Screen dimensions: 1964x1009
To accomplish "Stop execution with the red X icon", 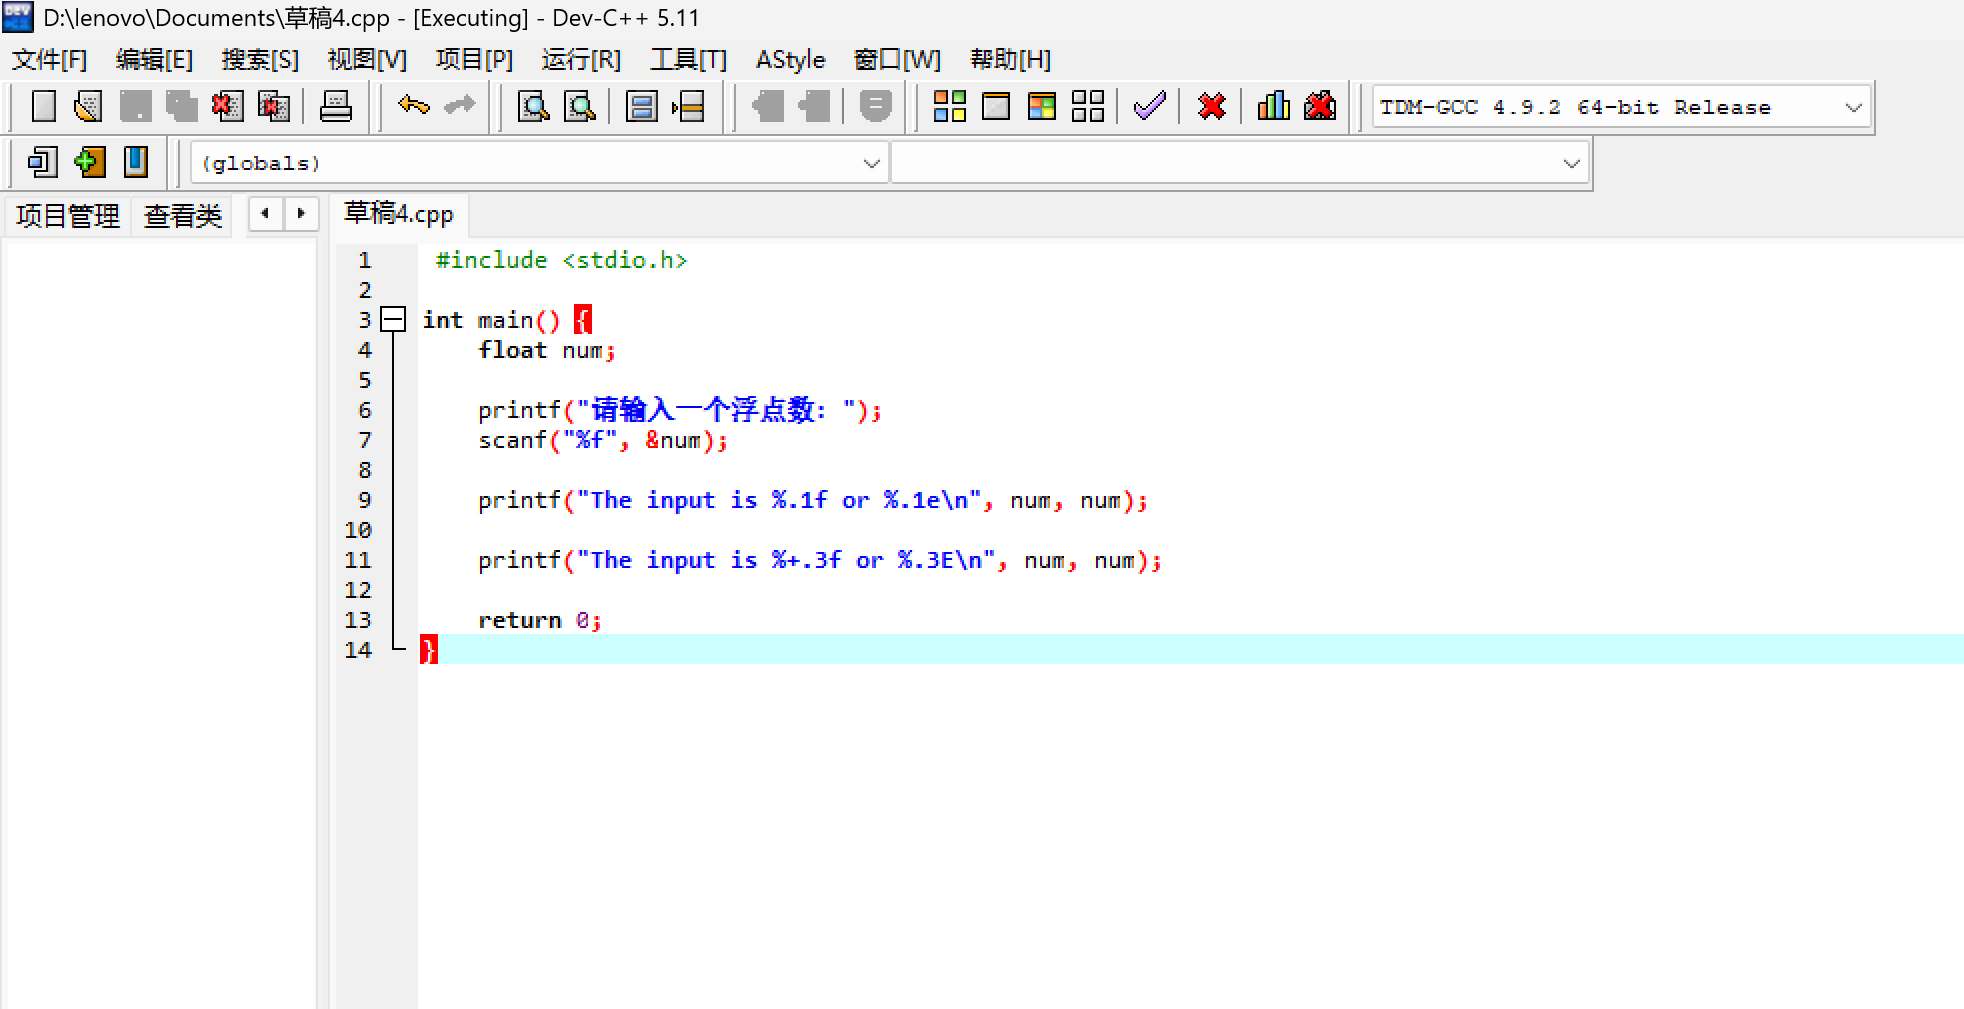I will pyautogui.click(x=1212, y=106).
